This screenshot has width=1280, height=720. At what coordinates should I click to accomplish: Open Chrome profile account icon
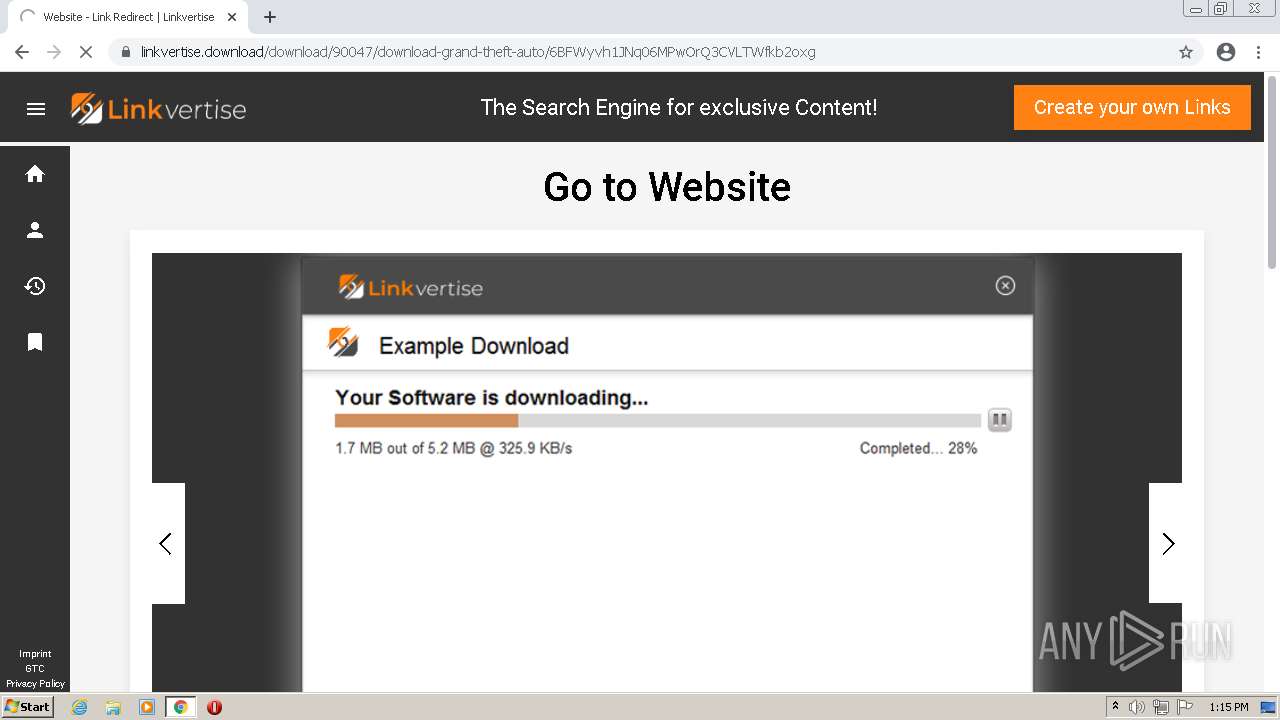click(x=1226, y=52)
